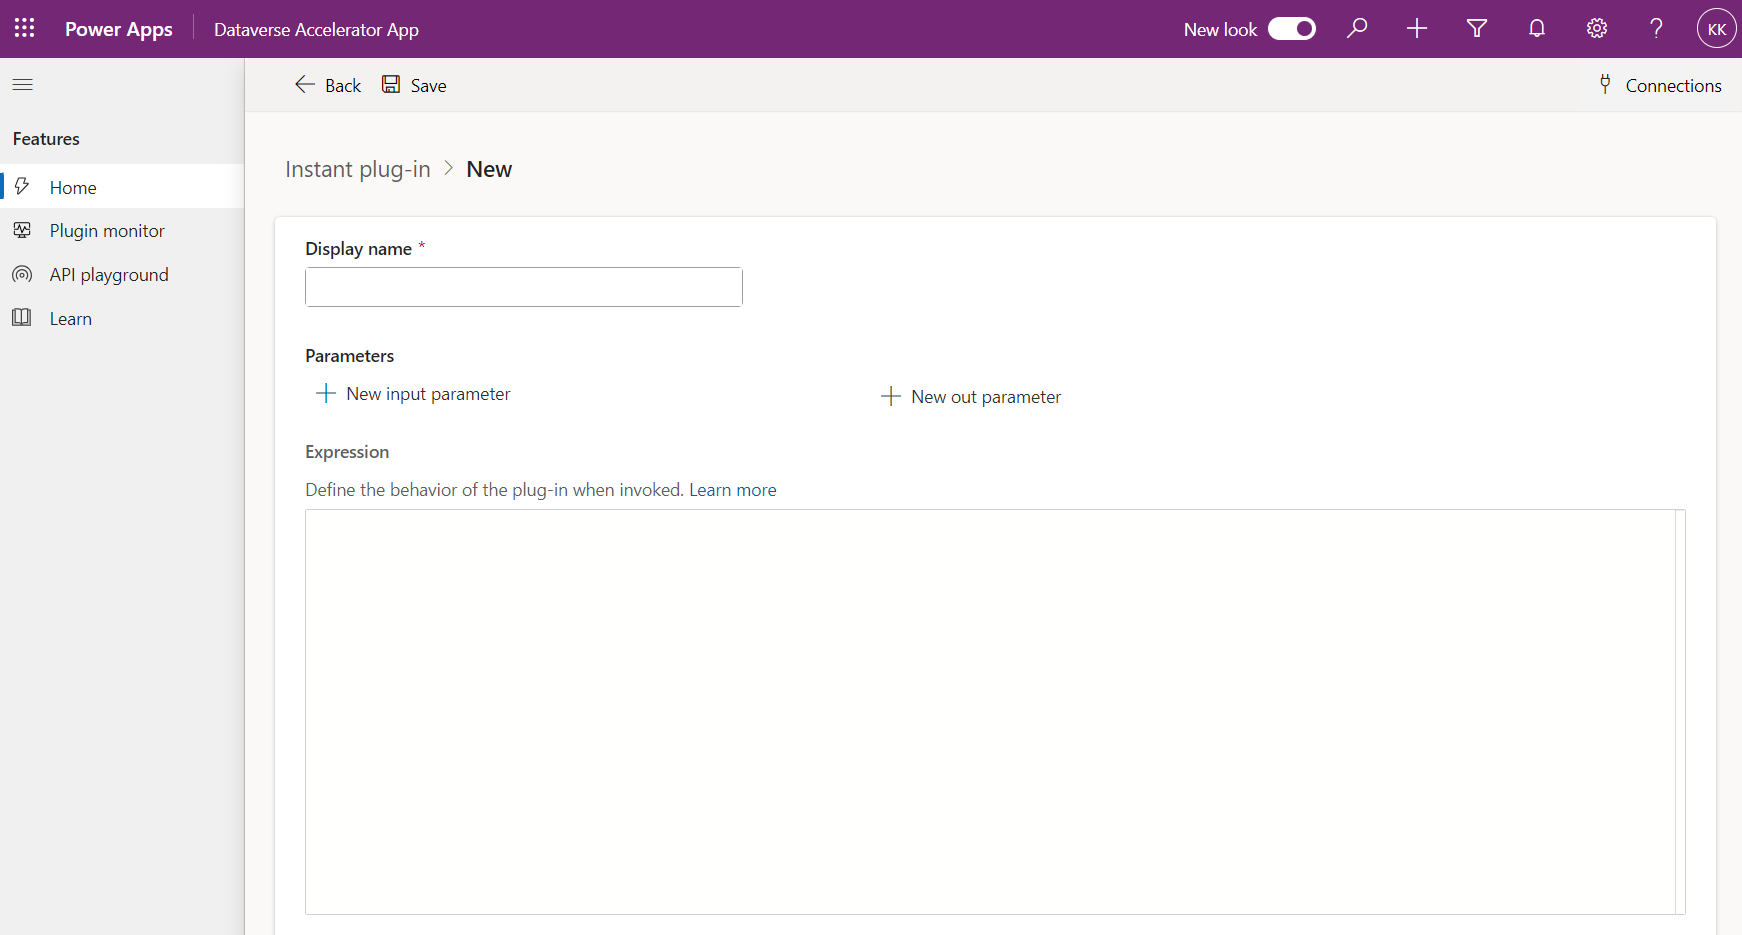Open the advanced find filter icon
Viewport: 1742px width, 935px height.
(1477, 29)
